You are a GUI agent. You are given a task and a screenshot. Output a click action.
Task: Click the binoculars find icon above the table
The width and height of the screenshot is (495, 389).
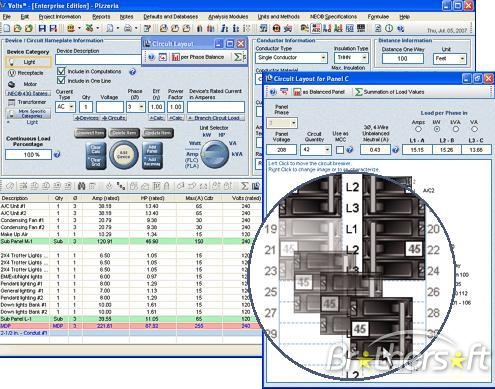(x=81, y=186)
